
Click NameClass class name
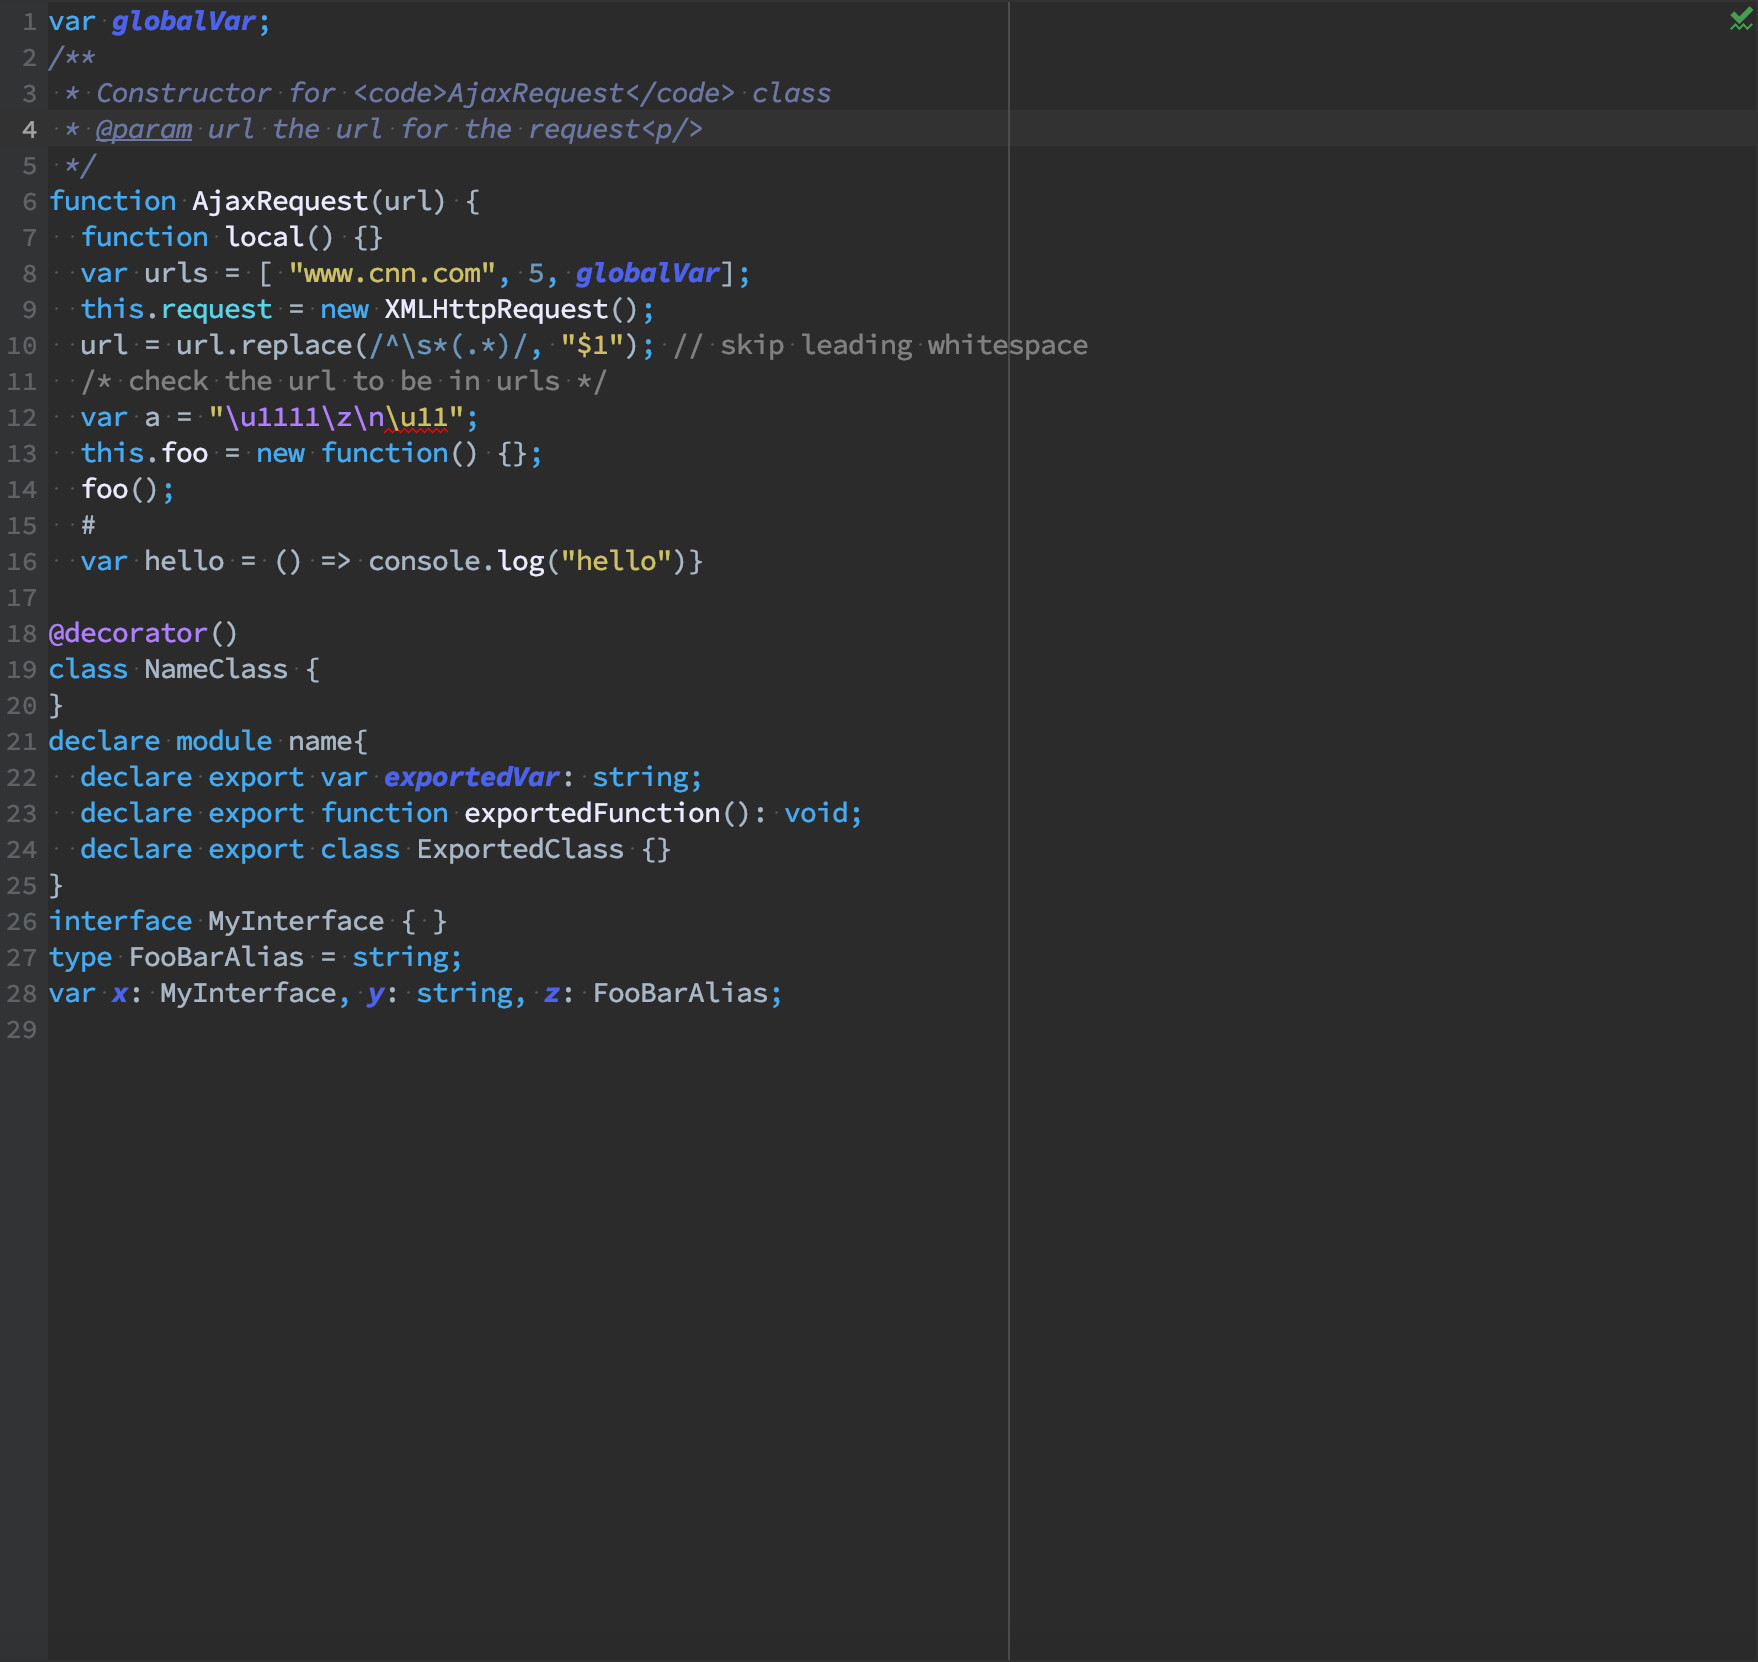(x=216, y=669)
